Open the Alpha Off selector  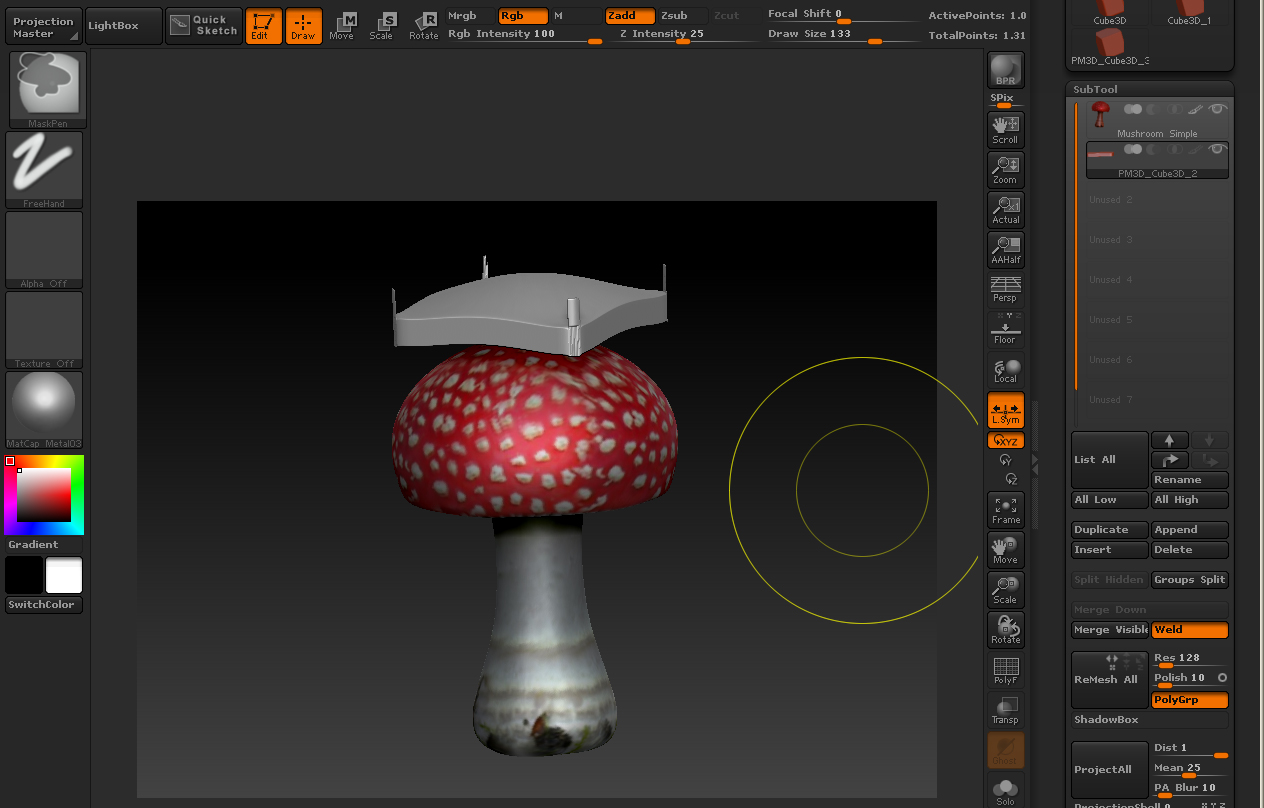pos(45,250)
